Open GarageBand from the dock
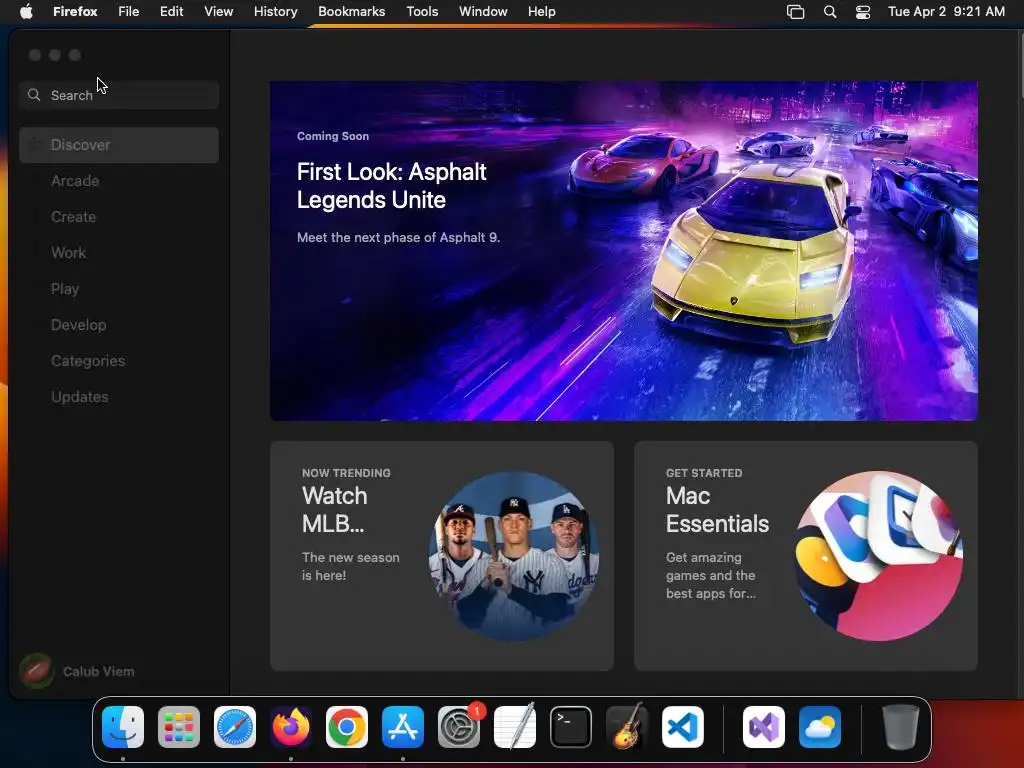The width and height of the screenshot is (1024, 768). point(627,727)
